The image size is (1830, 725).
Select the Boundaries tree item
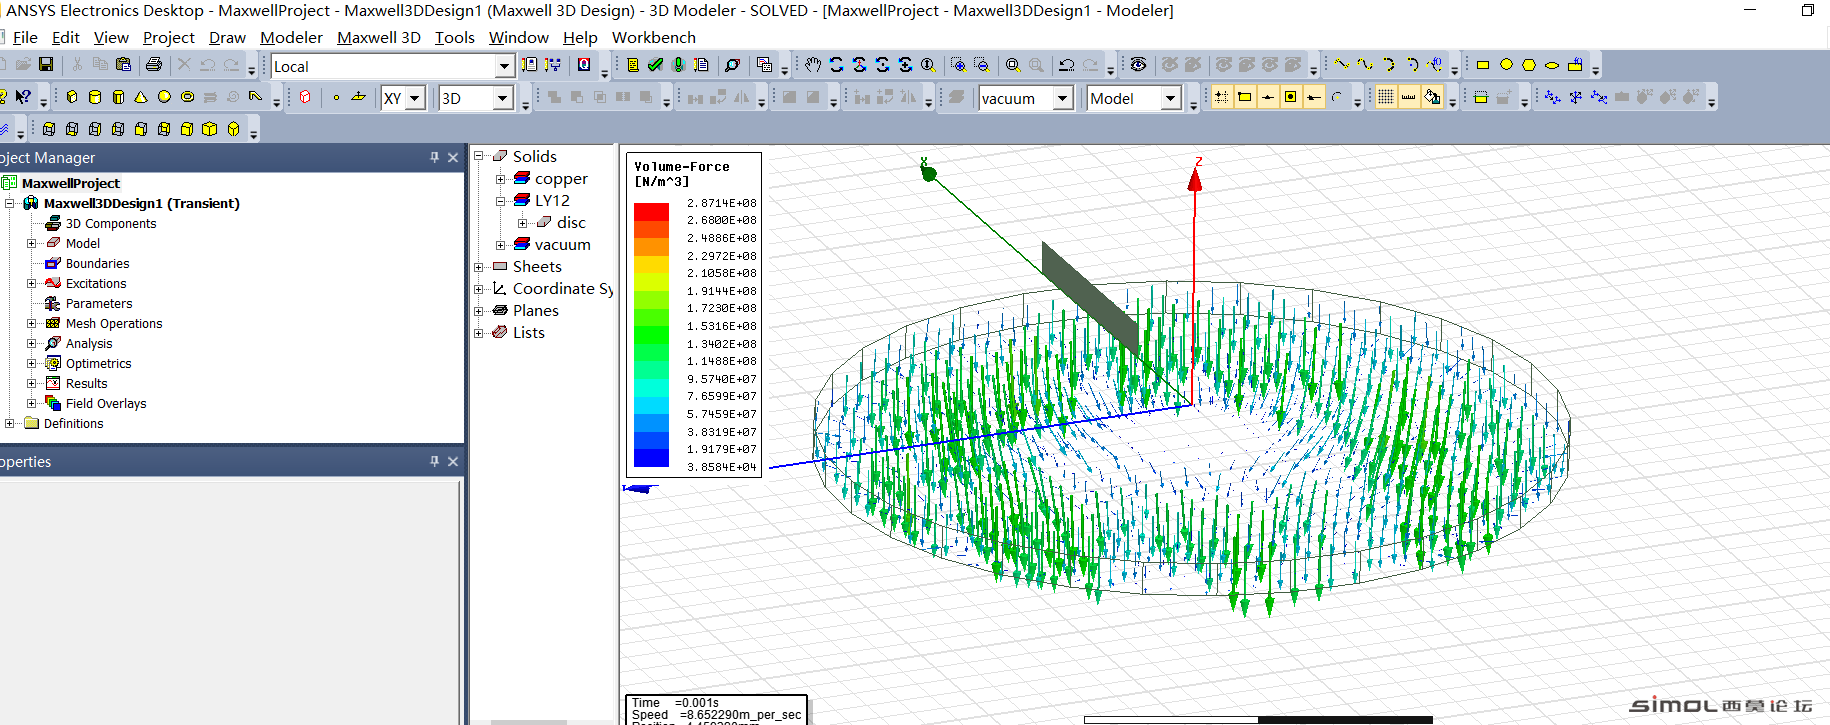pyautogui.click(x=97, y=263)
